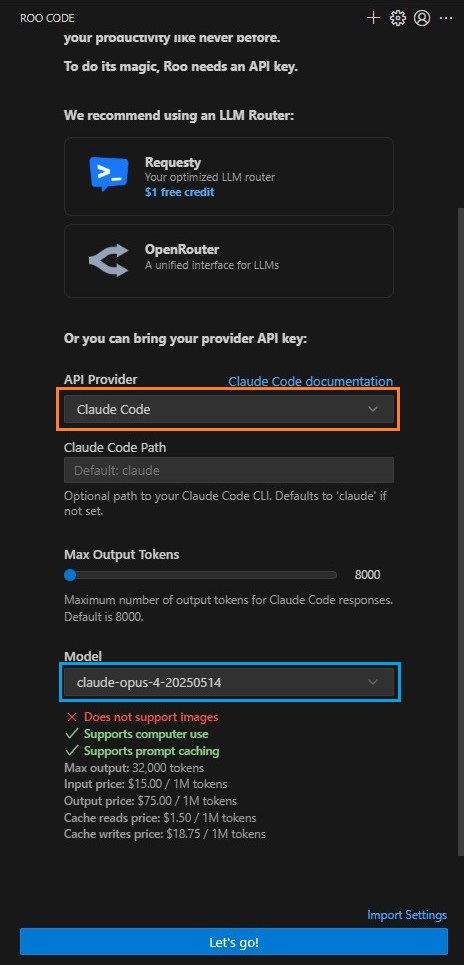Click the OpenRouter arrows logo icon
The image size is (464, 965).
109,260
